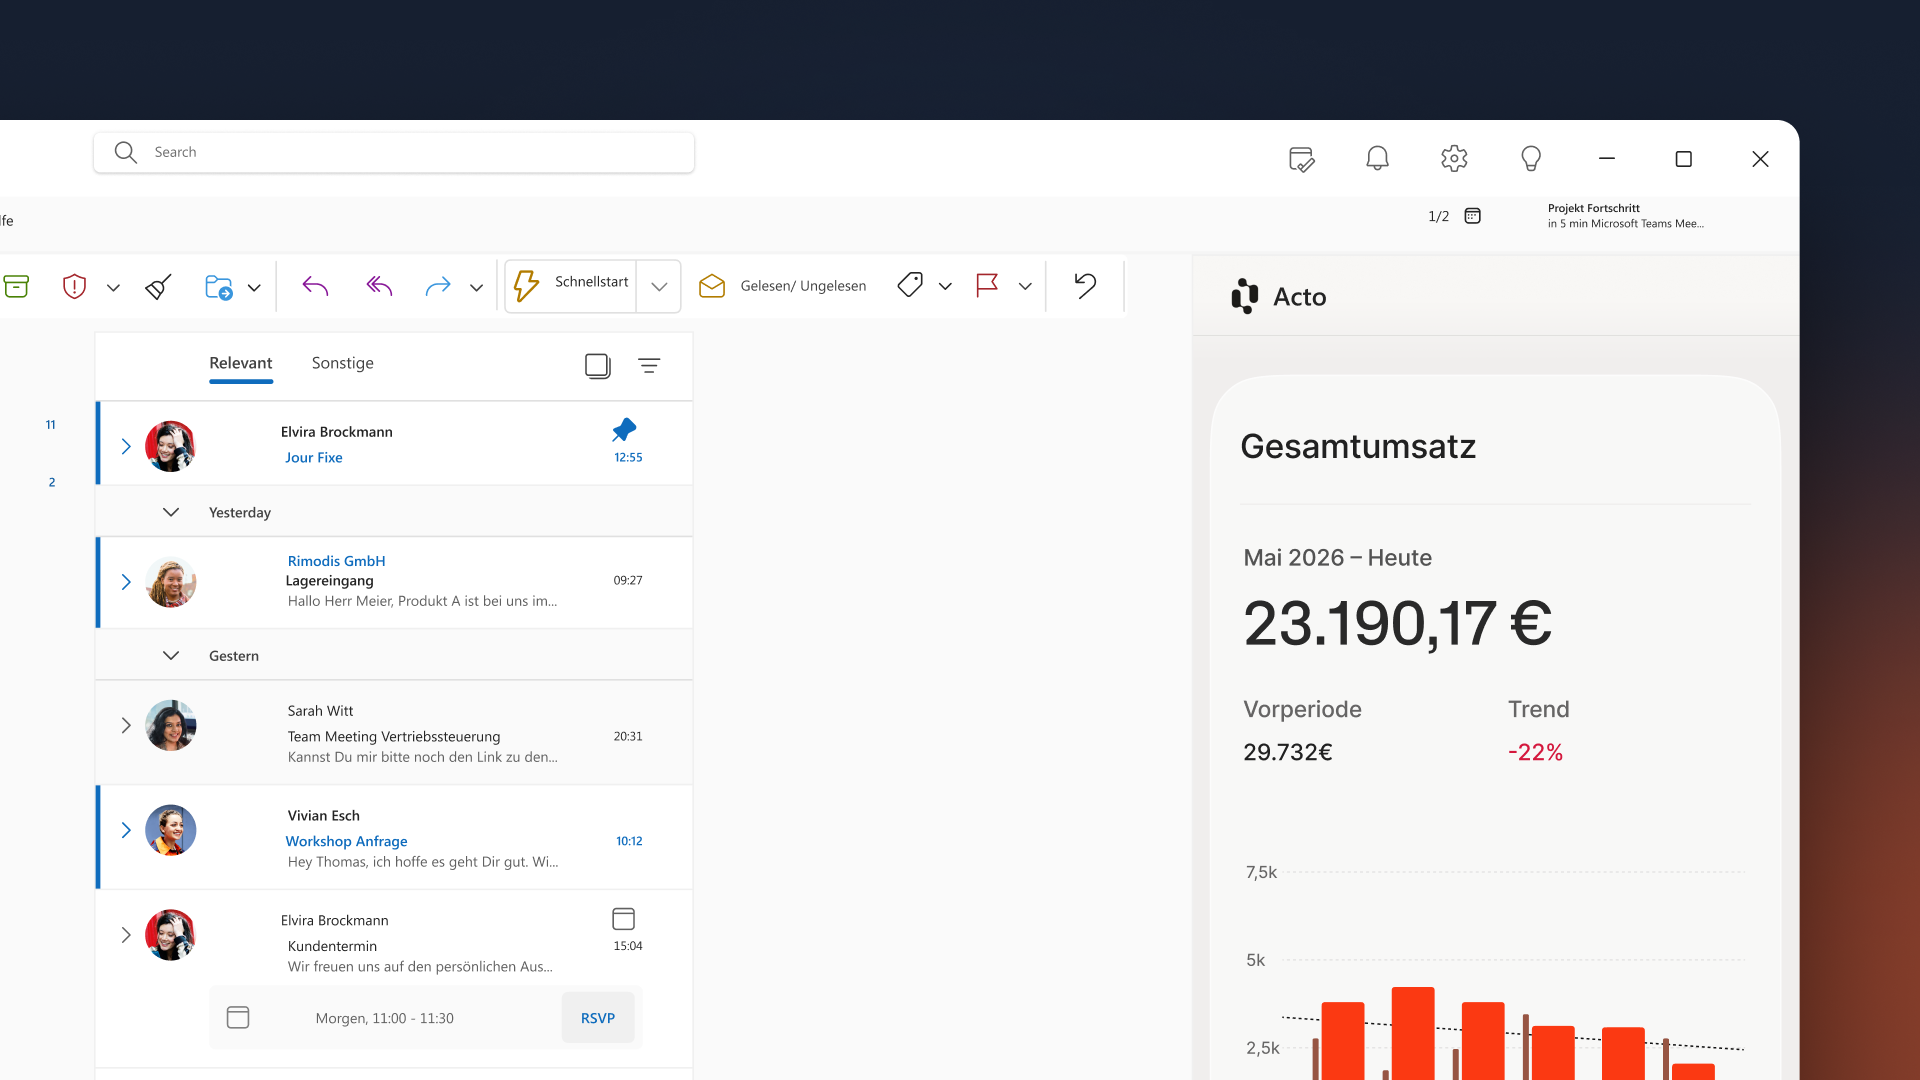This screenshot has height=1080, width=1920.
Task: Click the Tag categorize icon
Action: click(910, 285)
